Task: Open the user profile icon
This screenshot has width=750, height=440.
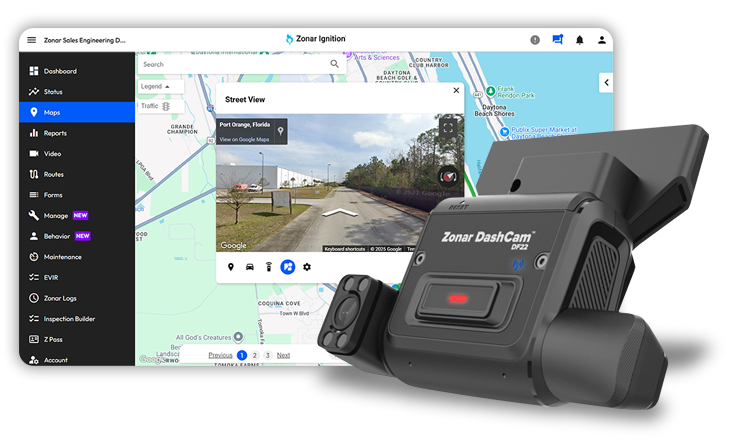Action: 602,40
